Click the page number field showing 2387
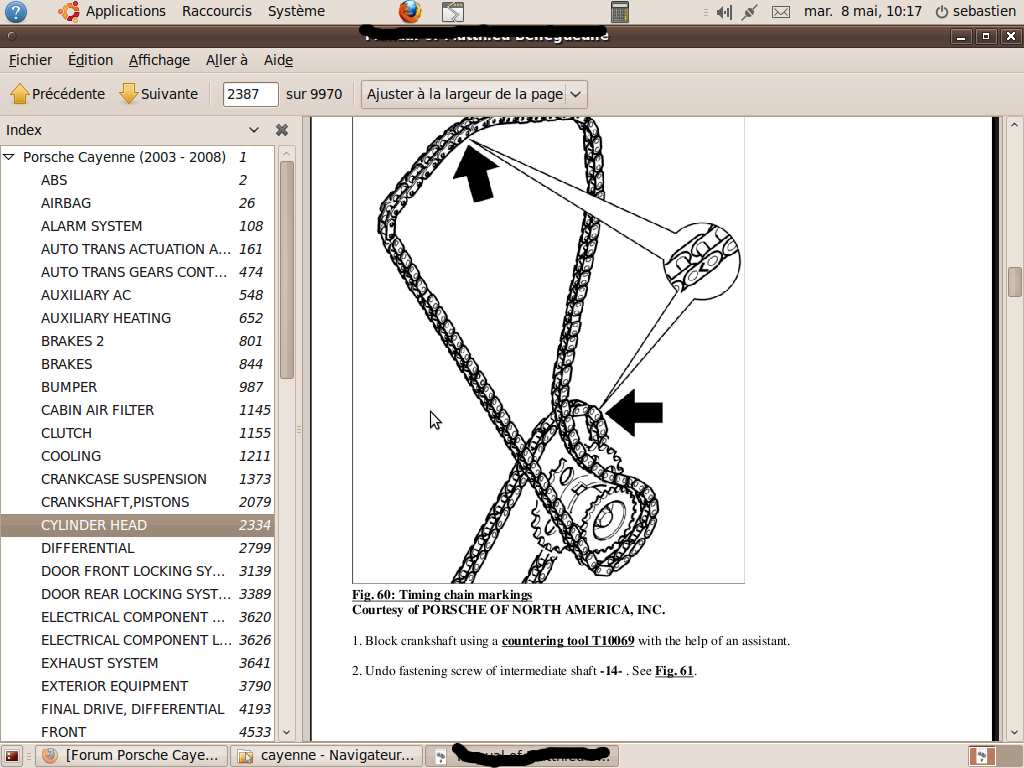 250,94
